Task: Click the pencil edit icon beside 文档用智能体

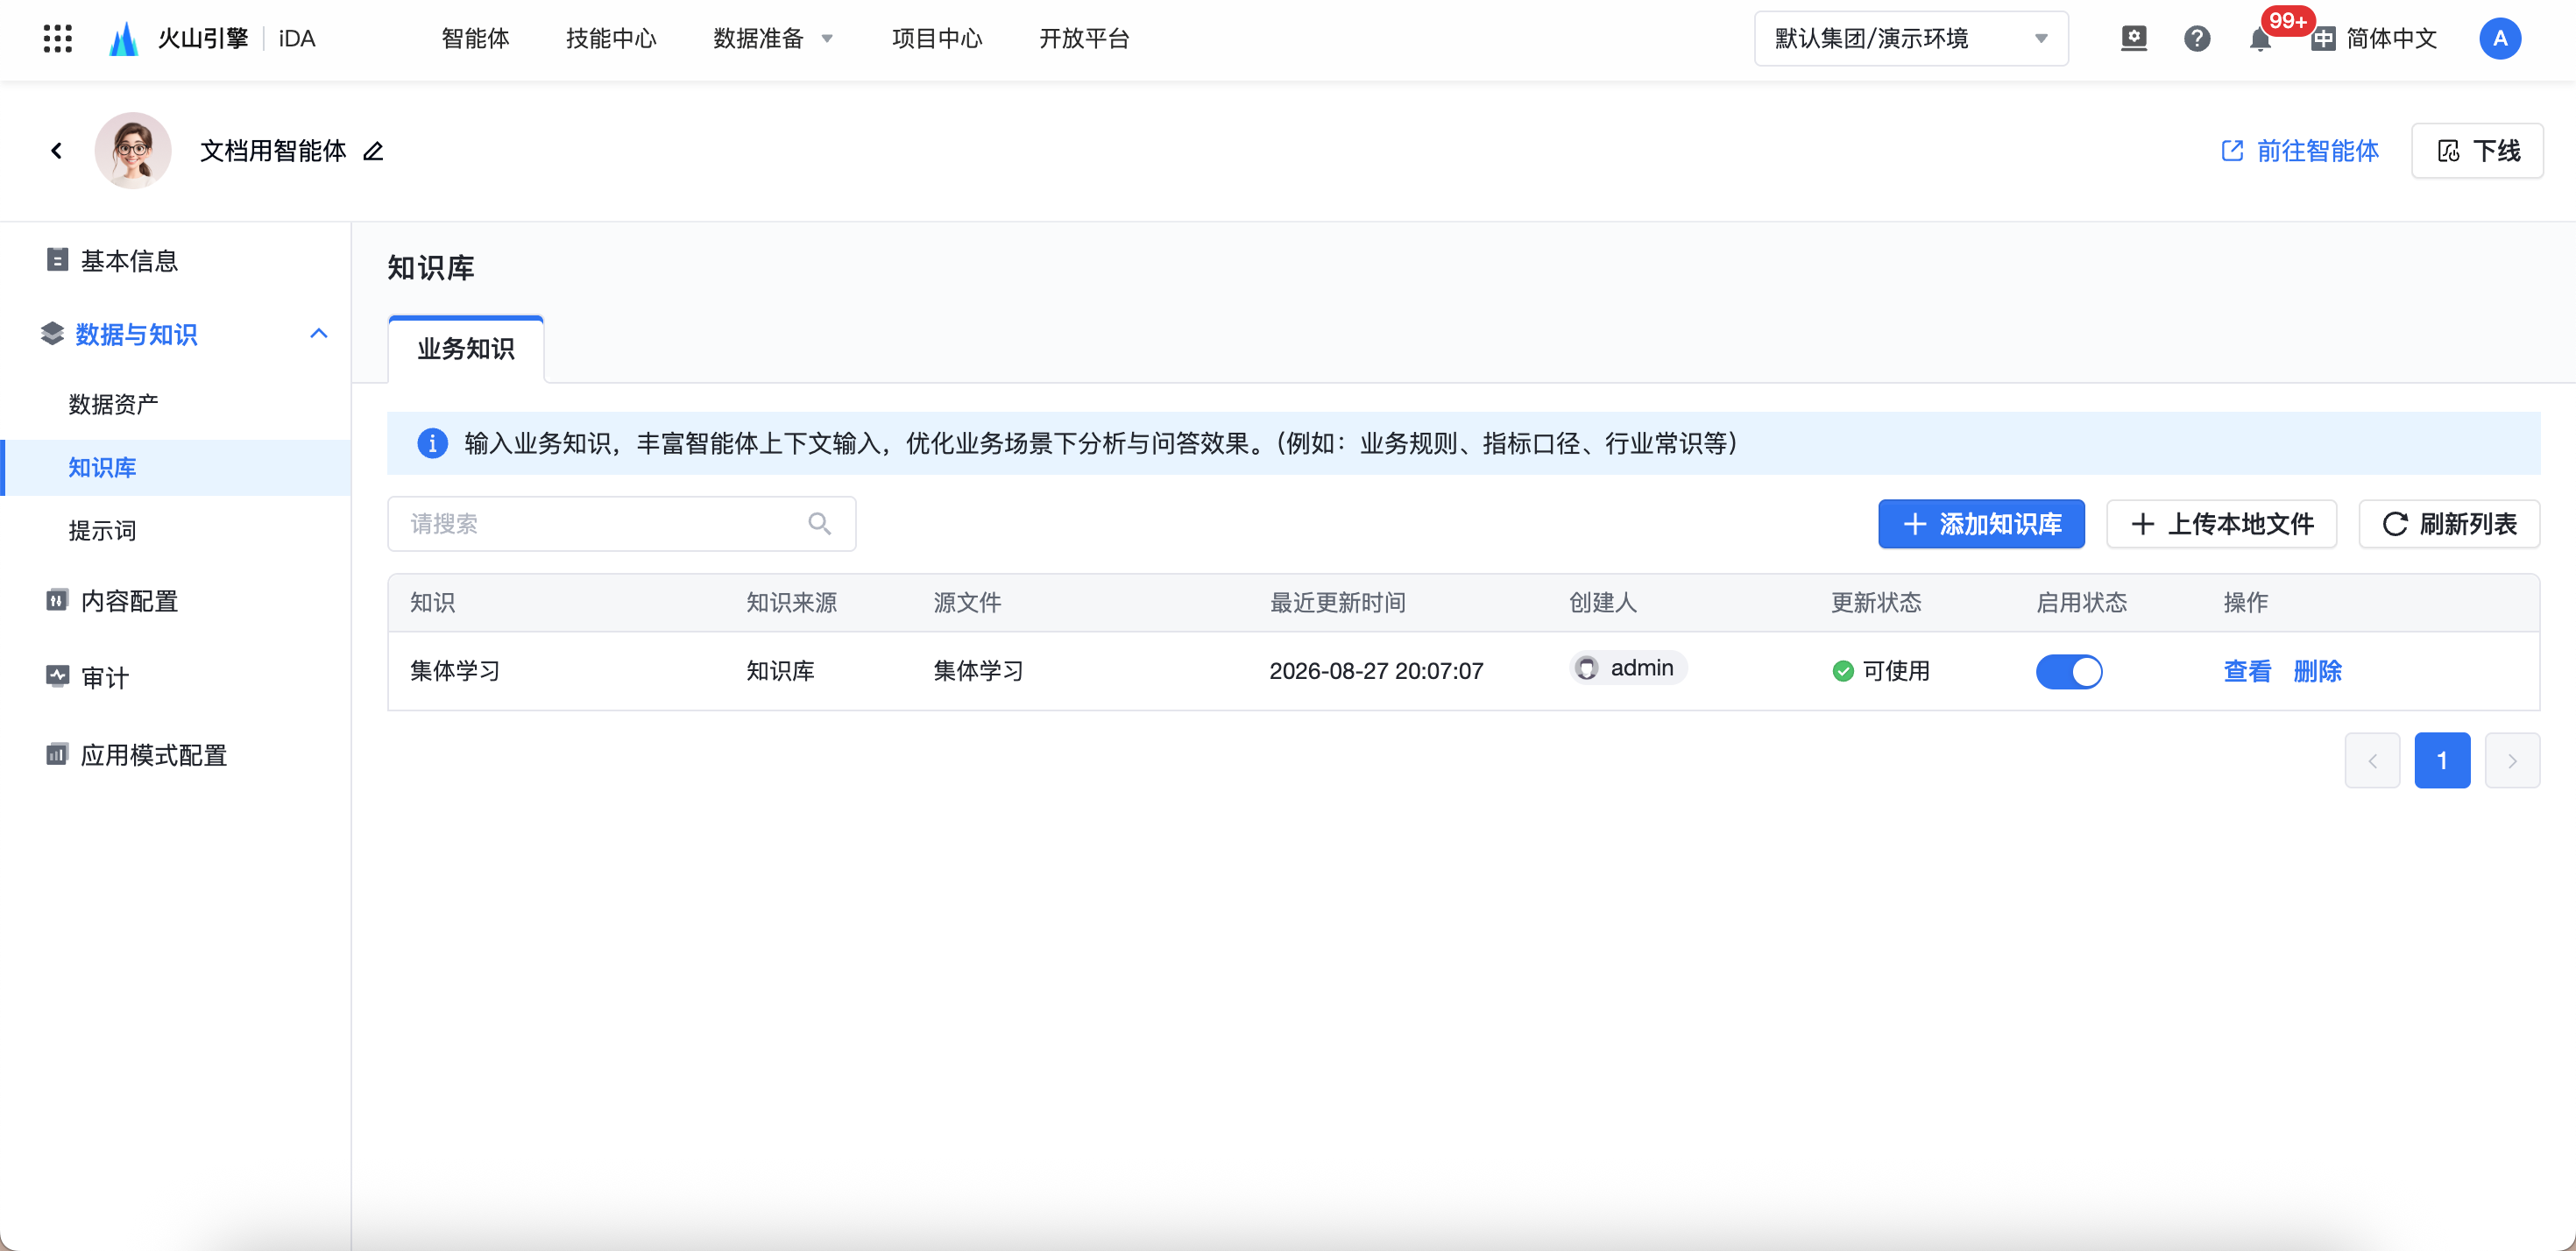Action: pyautogui.click(x=373, y=151)
